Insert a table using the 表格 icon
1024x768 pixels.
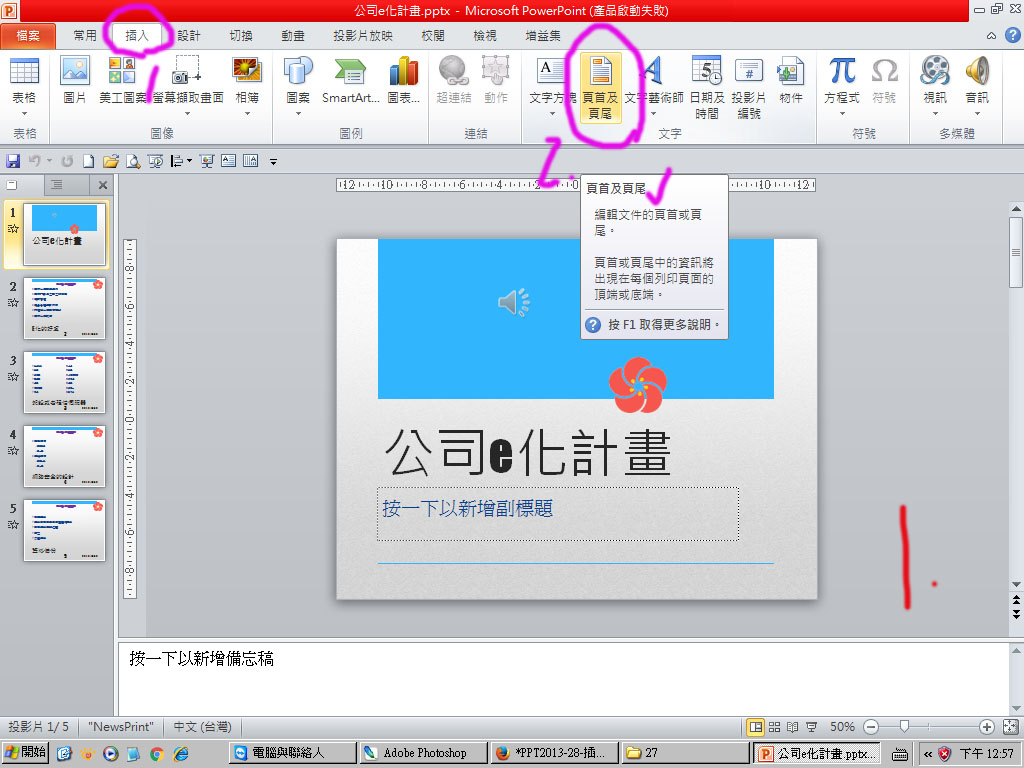click(24, 71)
